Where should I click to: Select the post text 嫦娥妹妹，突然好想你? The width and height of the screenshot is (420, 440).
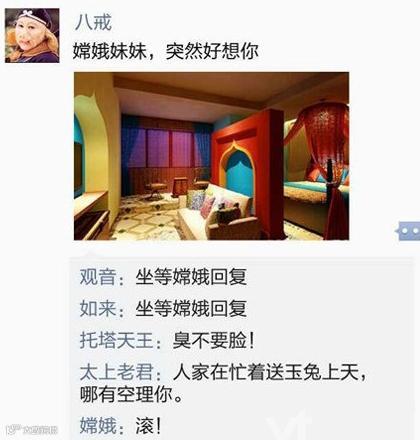(166, 52)
